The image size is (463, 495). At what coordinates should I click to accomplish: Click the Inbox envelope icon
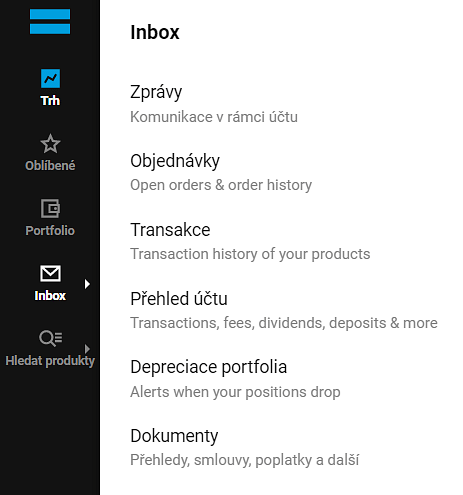pyautogui.click(x=50, y=274)
